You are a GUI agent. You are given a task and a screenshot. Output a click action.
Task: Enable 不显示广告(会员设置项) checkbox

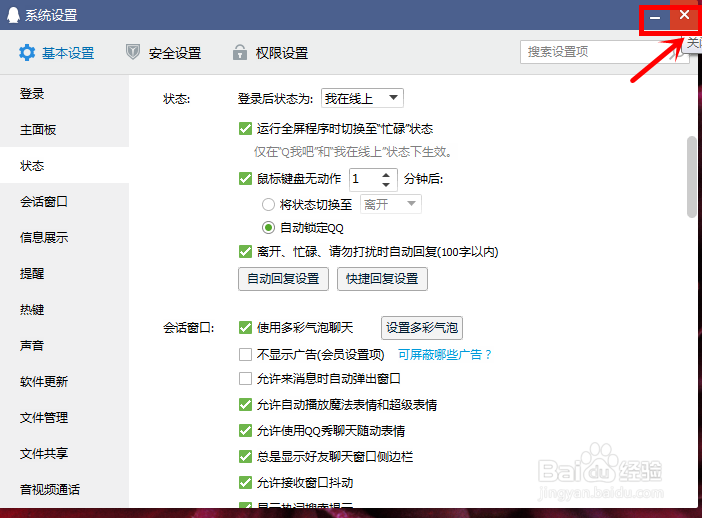tap(245, 355)
